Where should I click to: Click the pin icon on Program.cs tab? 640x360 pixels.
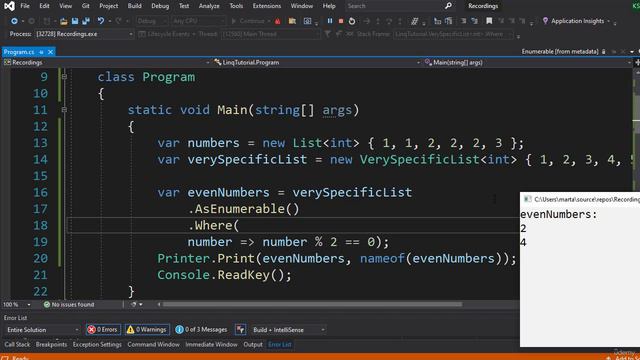click(x=41, y=52)
